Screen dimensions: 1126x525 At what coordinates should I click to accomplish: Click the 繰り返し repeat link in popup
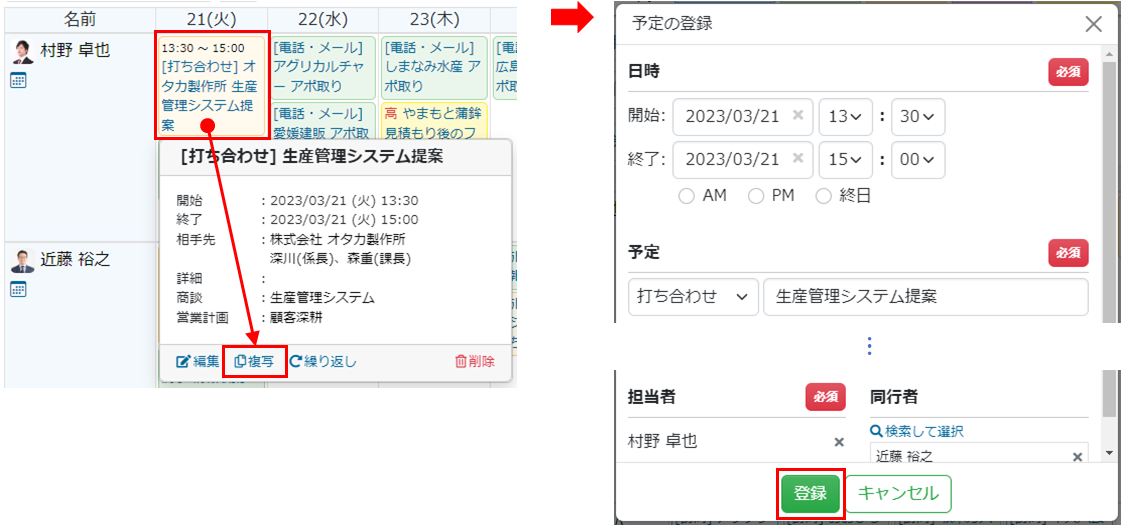pyautogui.click(x=322, y=361)
